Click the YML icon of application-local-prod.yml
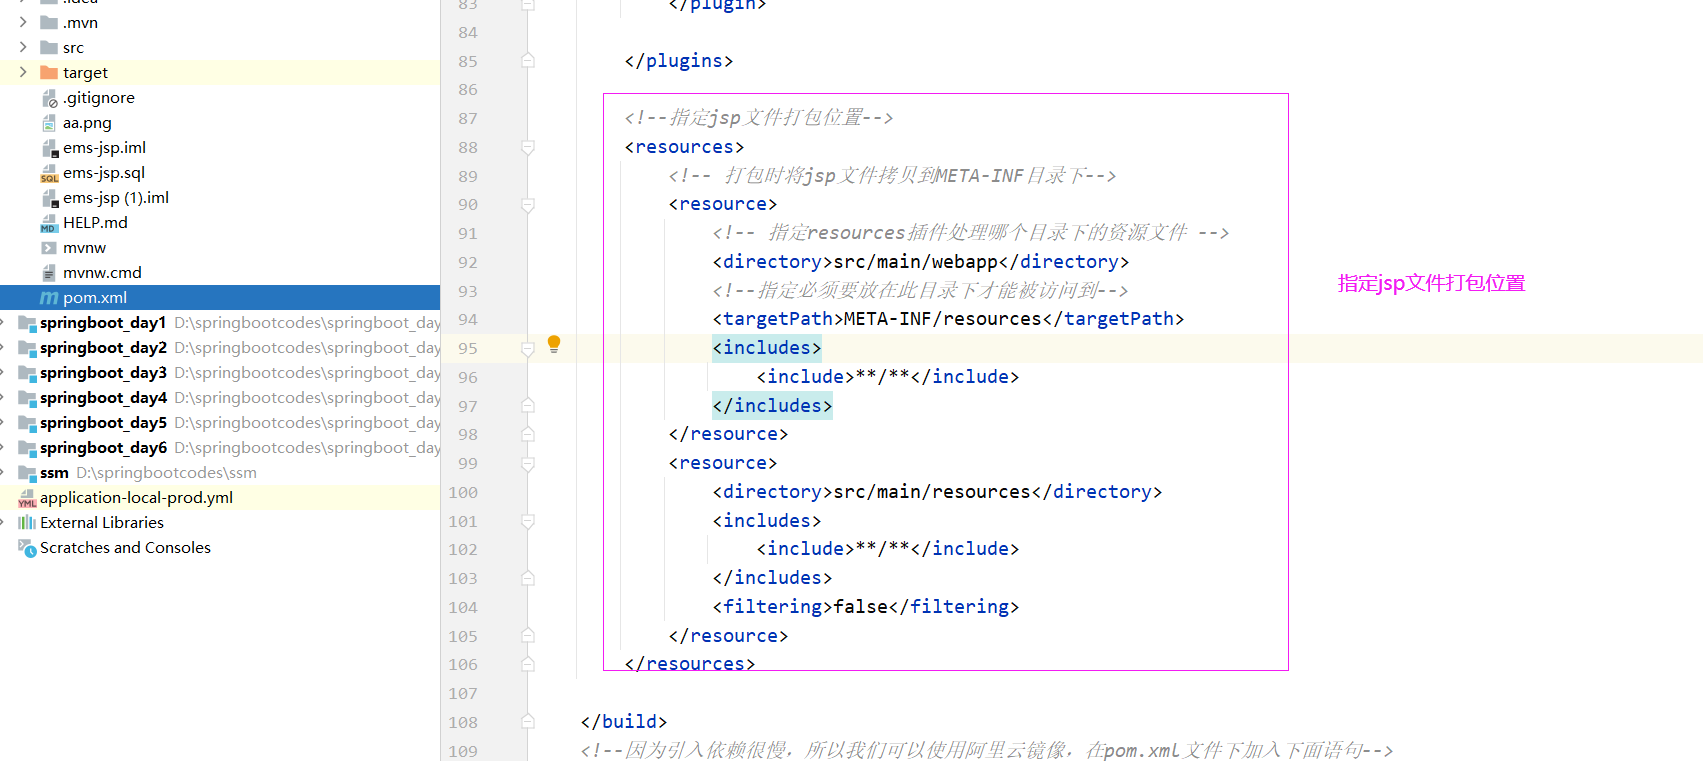 click(27, 498)
